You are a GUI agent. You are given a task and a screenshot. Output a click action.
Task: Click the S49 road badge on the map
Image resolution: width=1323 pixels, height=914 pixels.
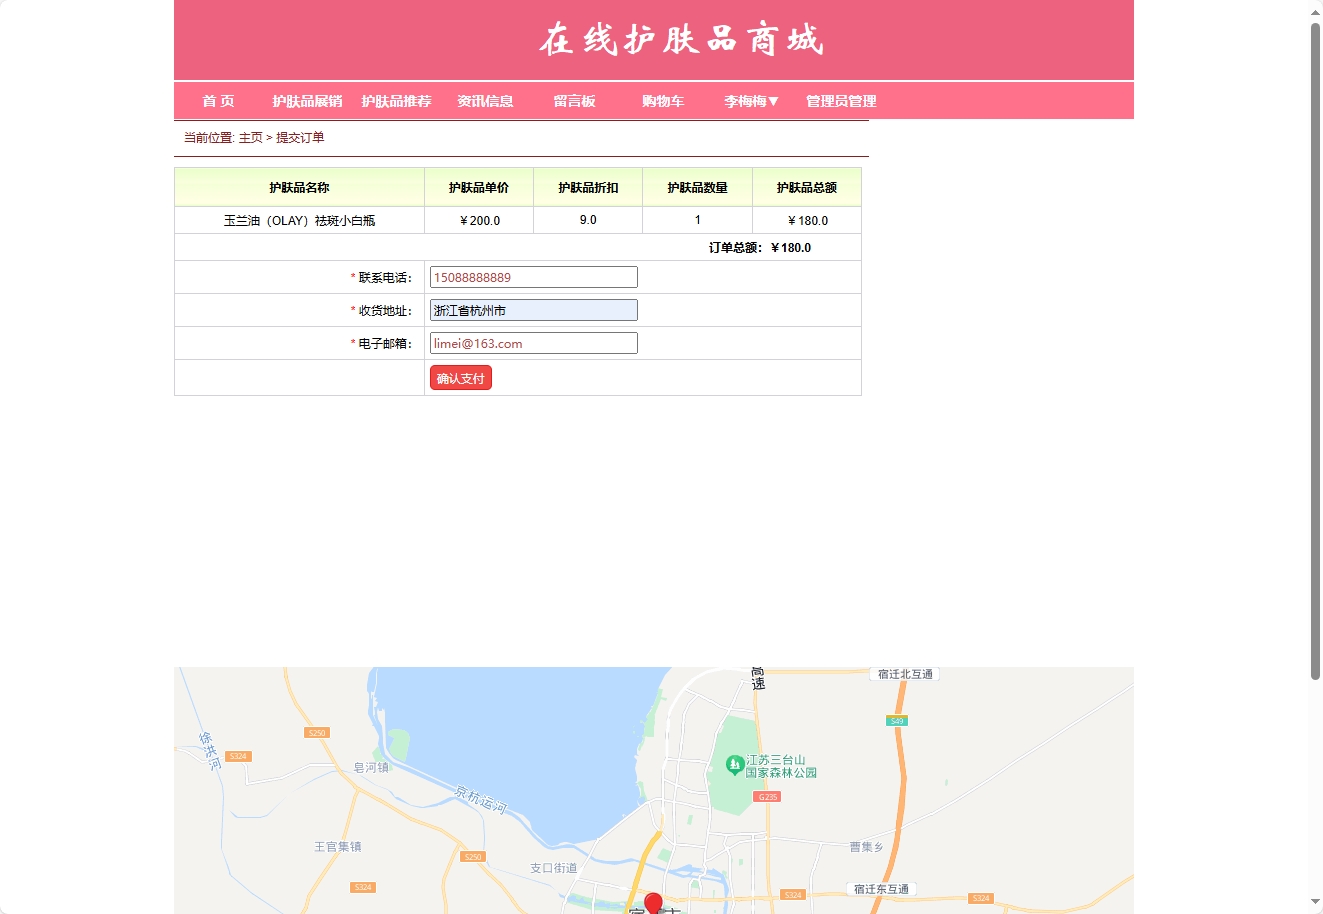pos(895,720)
